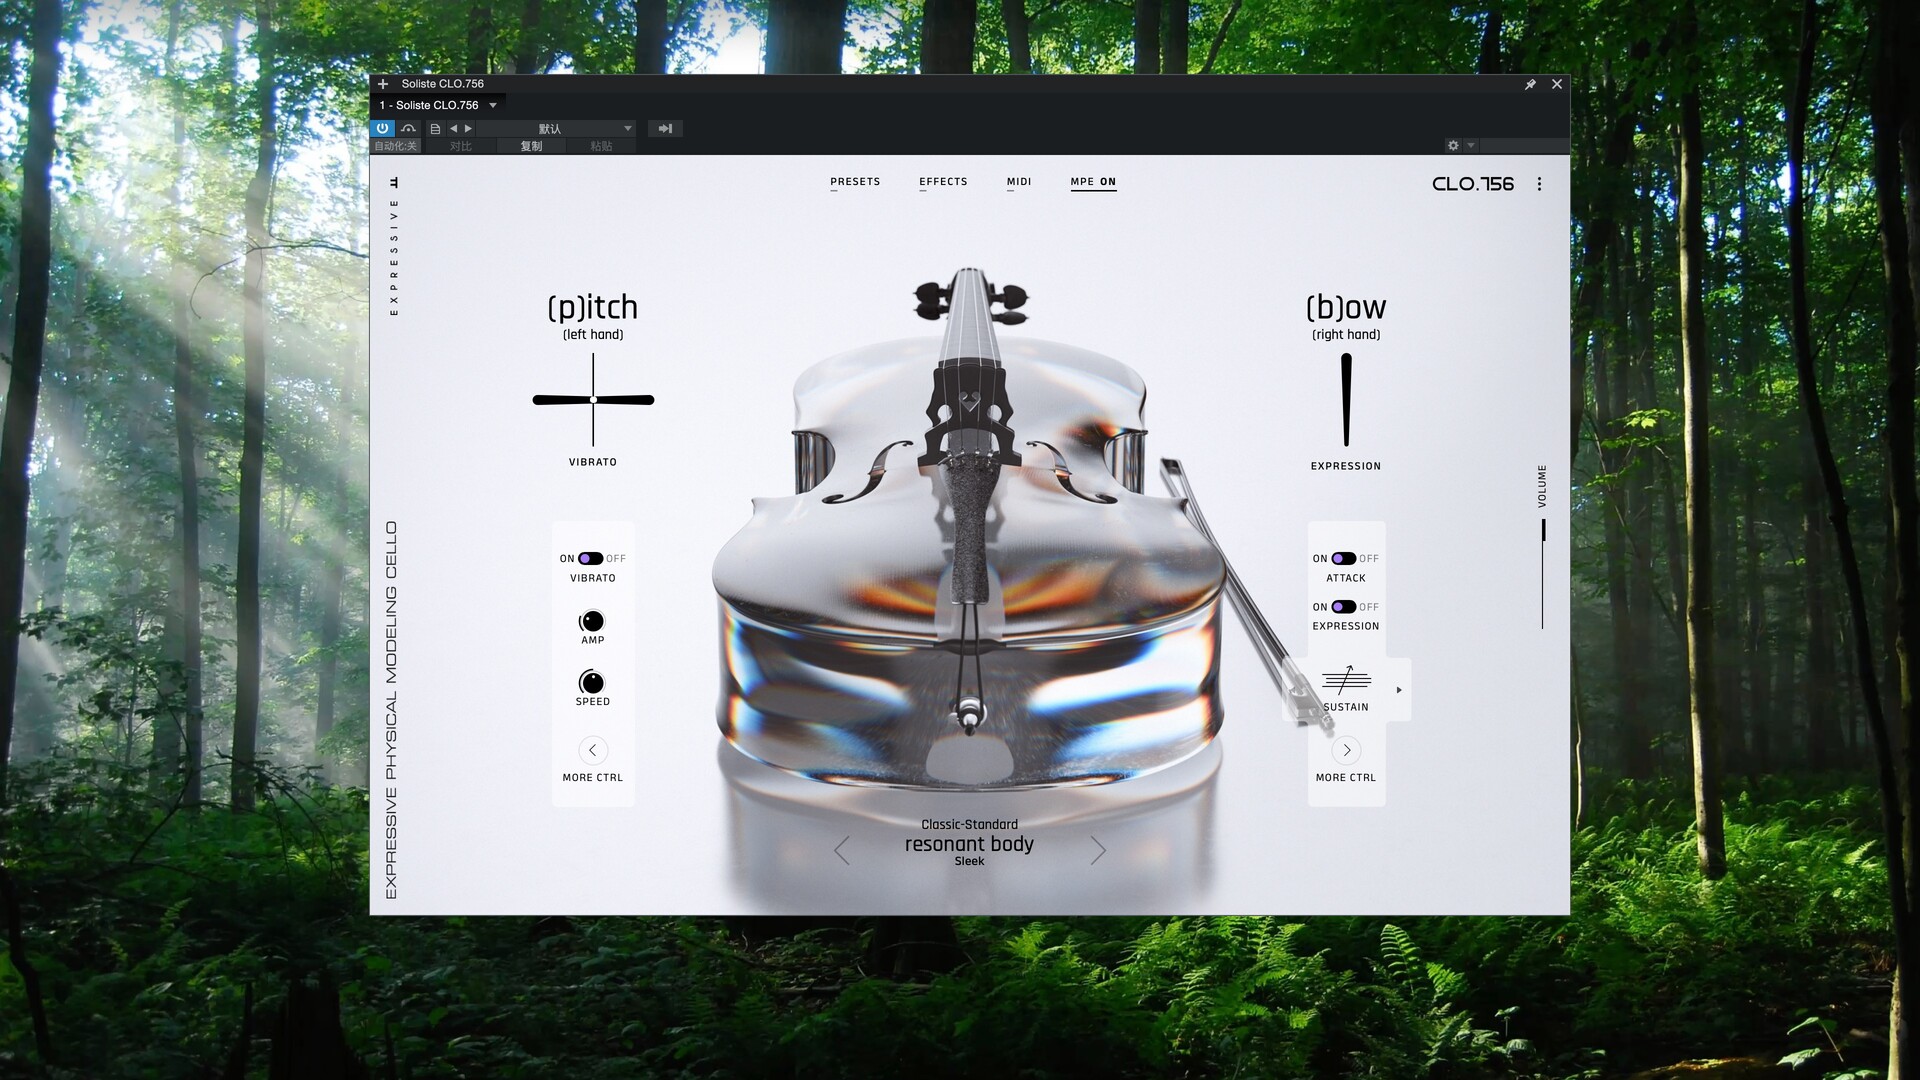Toggle the plugin power bypass button
This screenshot has width=1920, height=1080.
[382, 128]
